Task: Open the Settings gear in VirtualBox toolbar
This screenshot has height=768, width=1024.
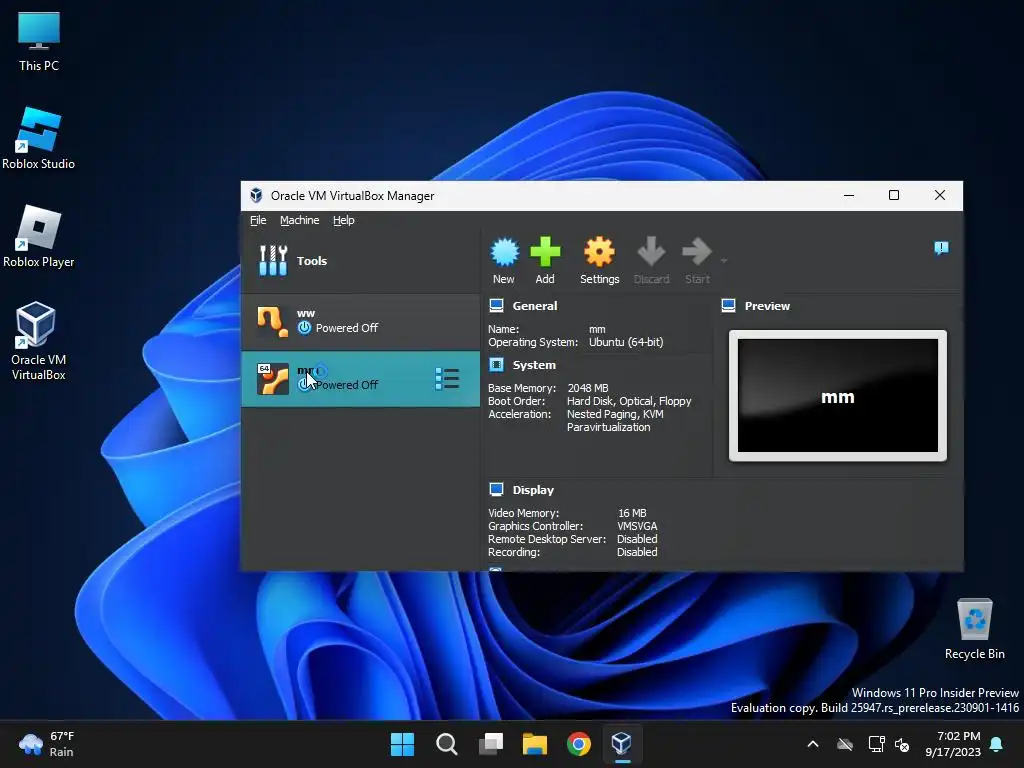Action: point(600,253)
